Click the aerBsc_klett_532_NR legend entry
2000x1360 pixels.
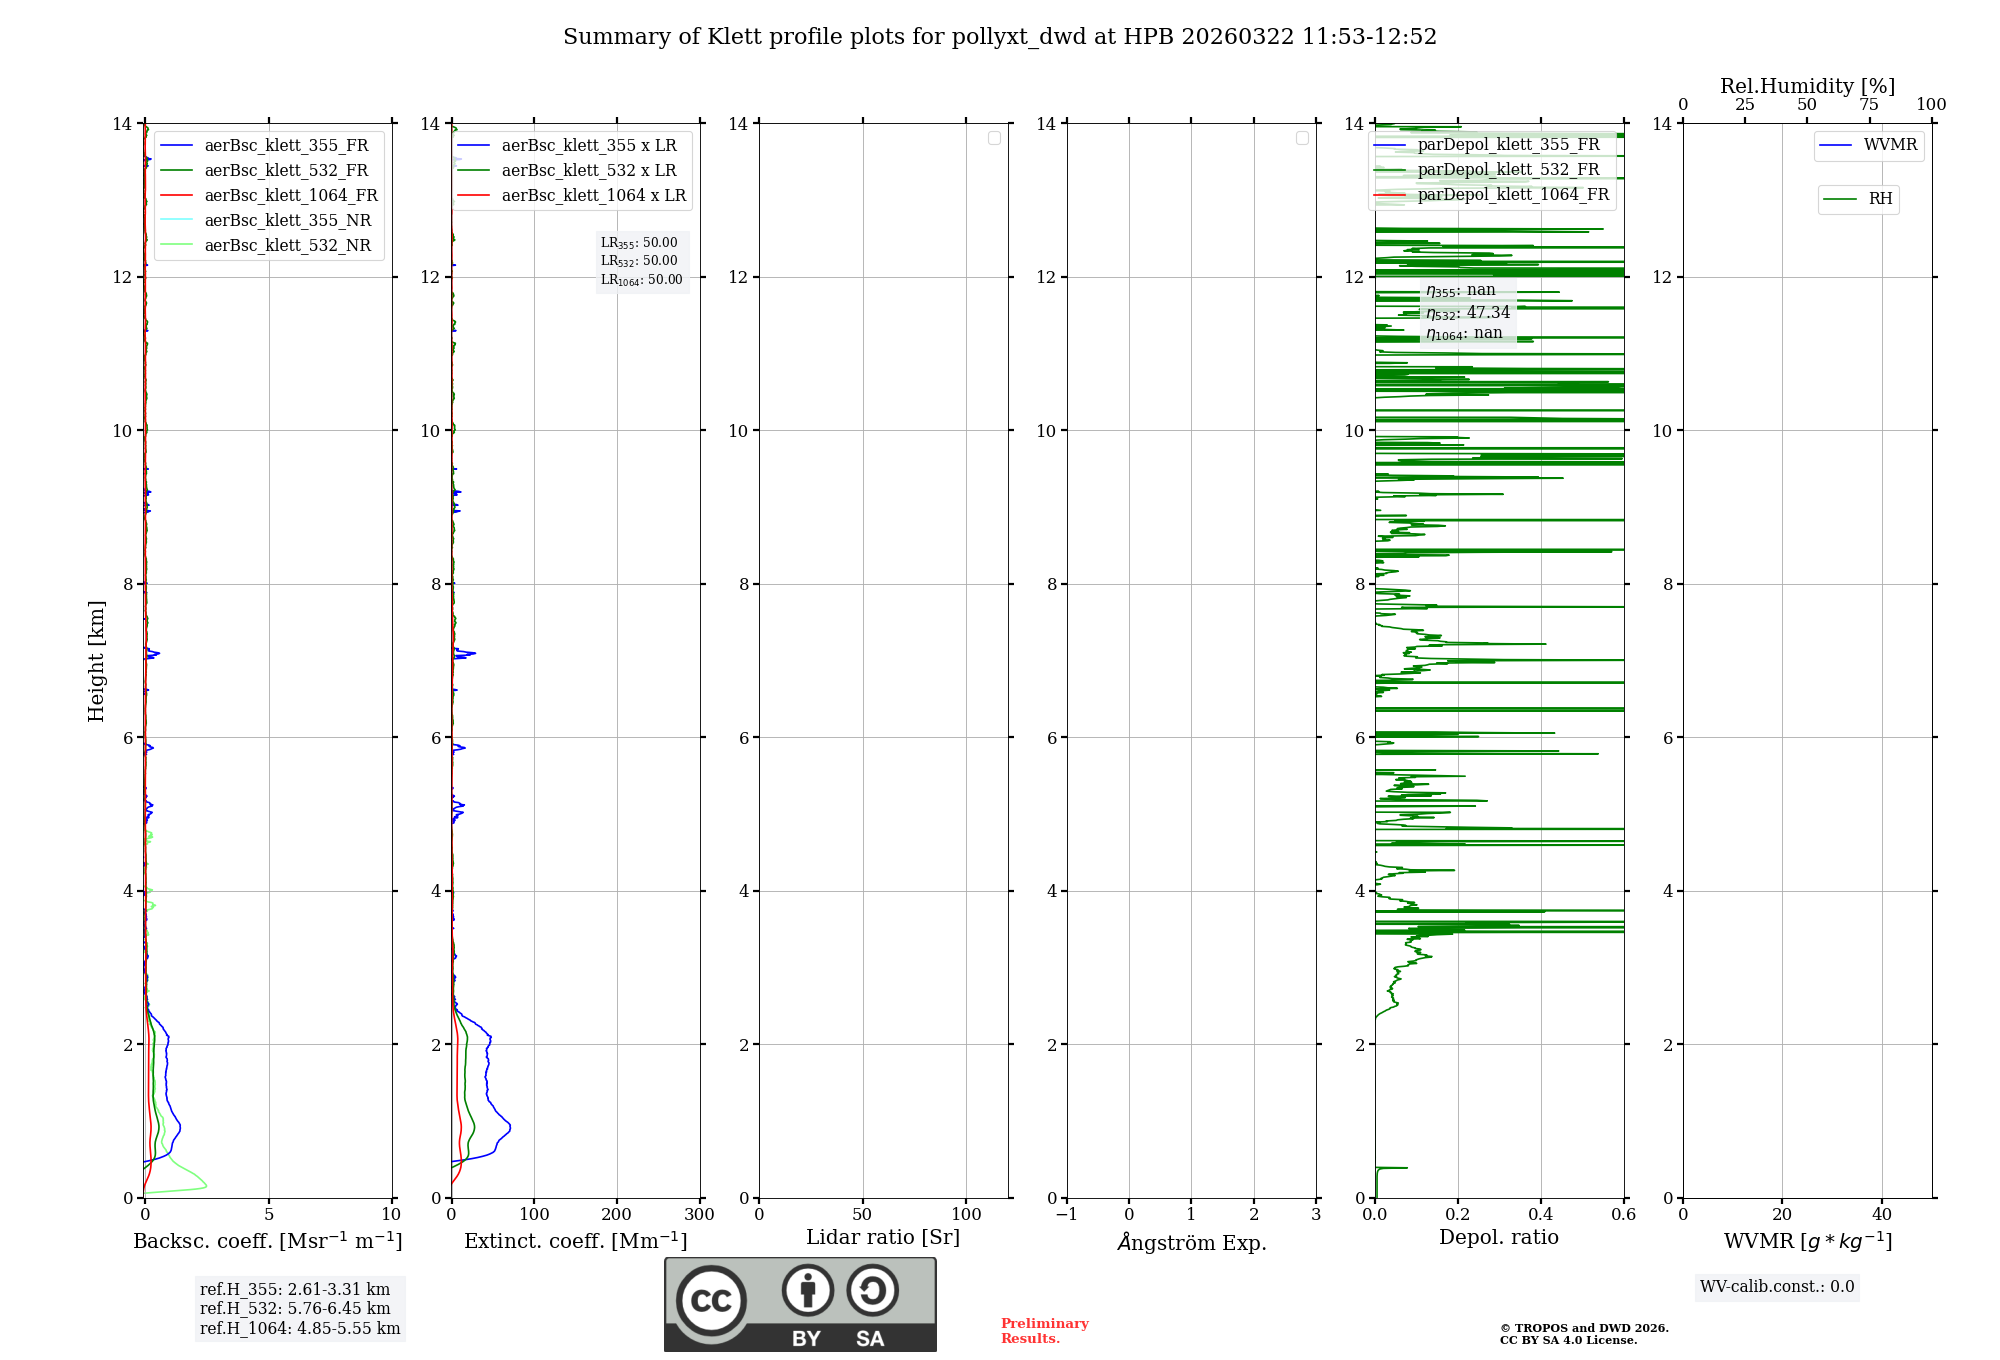[287, 245]
